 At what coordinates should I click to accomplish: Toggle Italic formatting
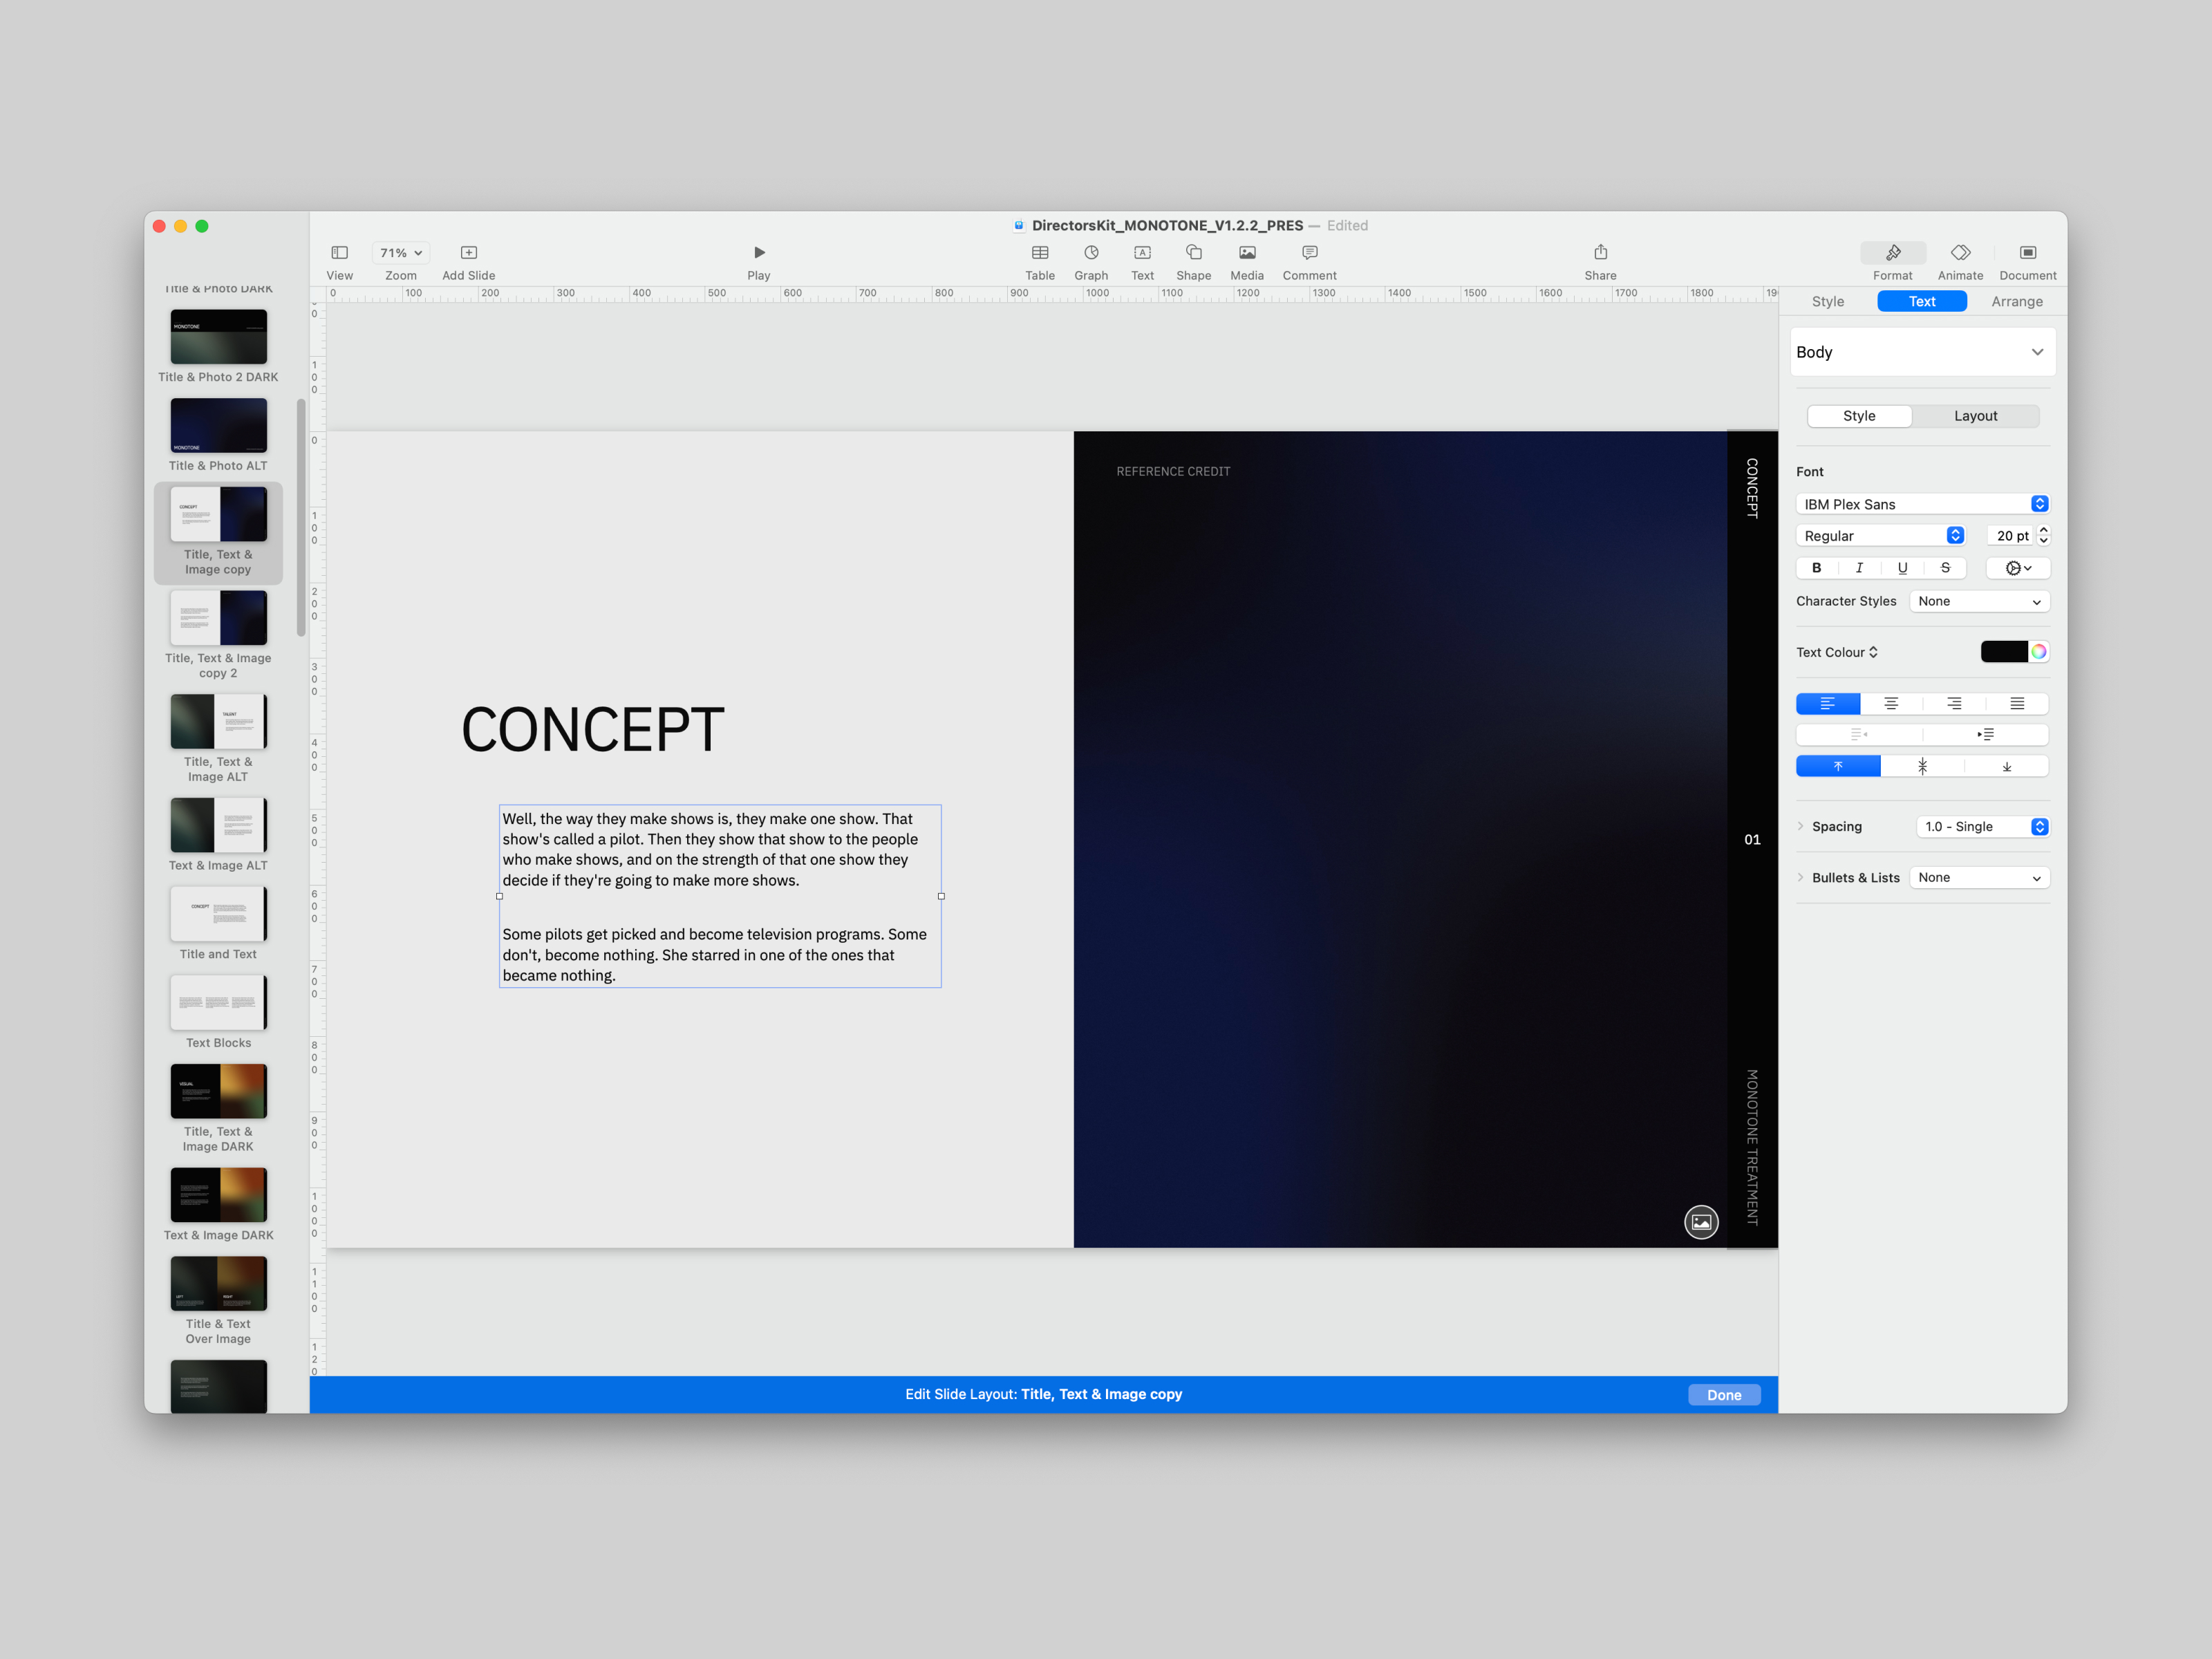coord(1859,568)
